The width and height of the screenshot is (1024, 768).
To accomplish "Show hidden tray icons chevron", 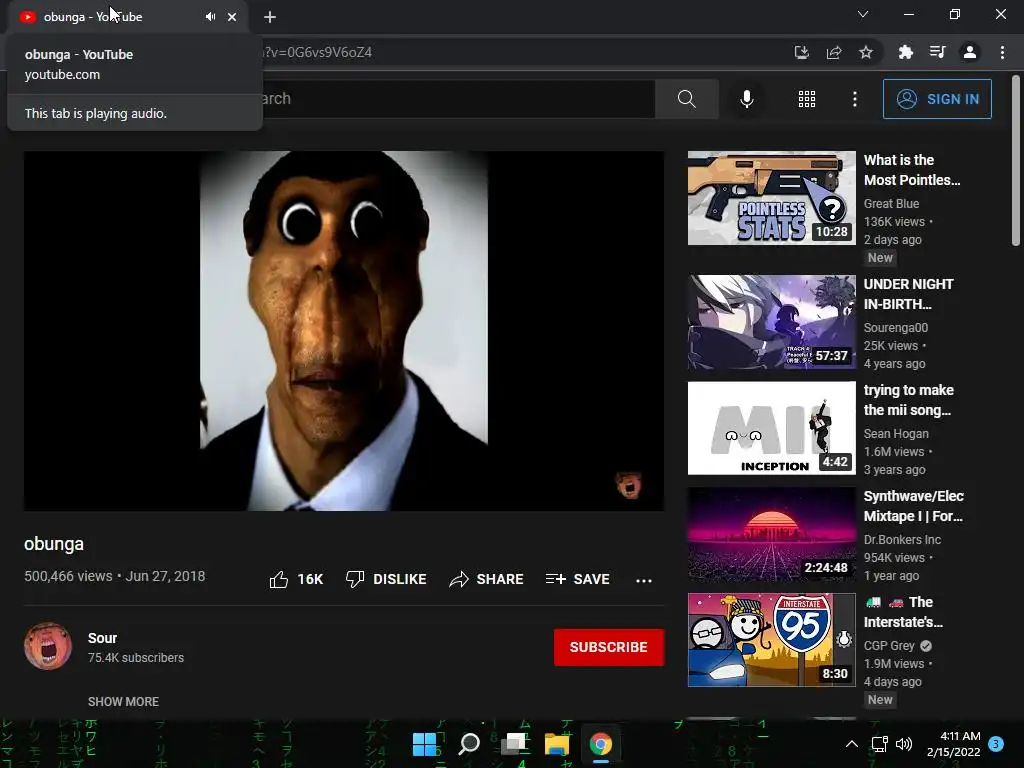I will point(852,744).
